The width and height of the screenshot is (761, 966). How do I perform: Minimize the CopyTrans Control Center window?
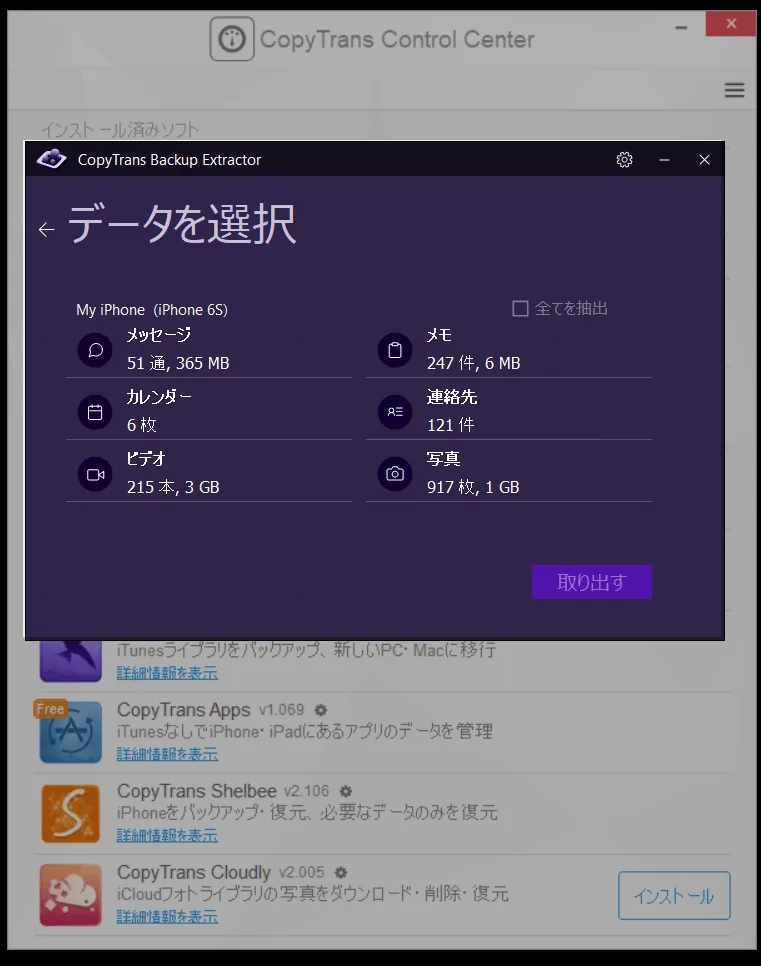pyautogui.click(x=681, y=27)
